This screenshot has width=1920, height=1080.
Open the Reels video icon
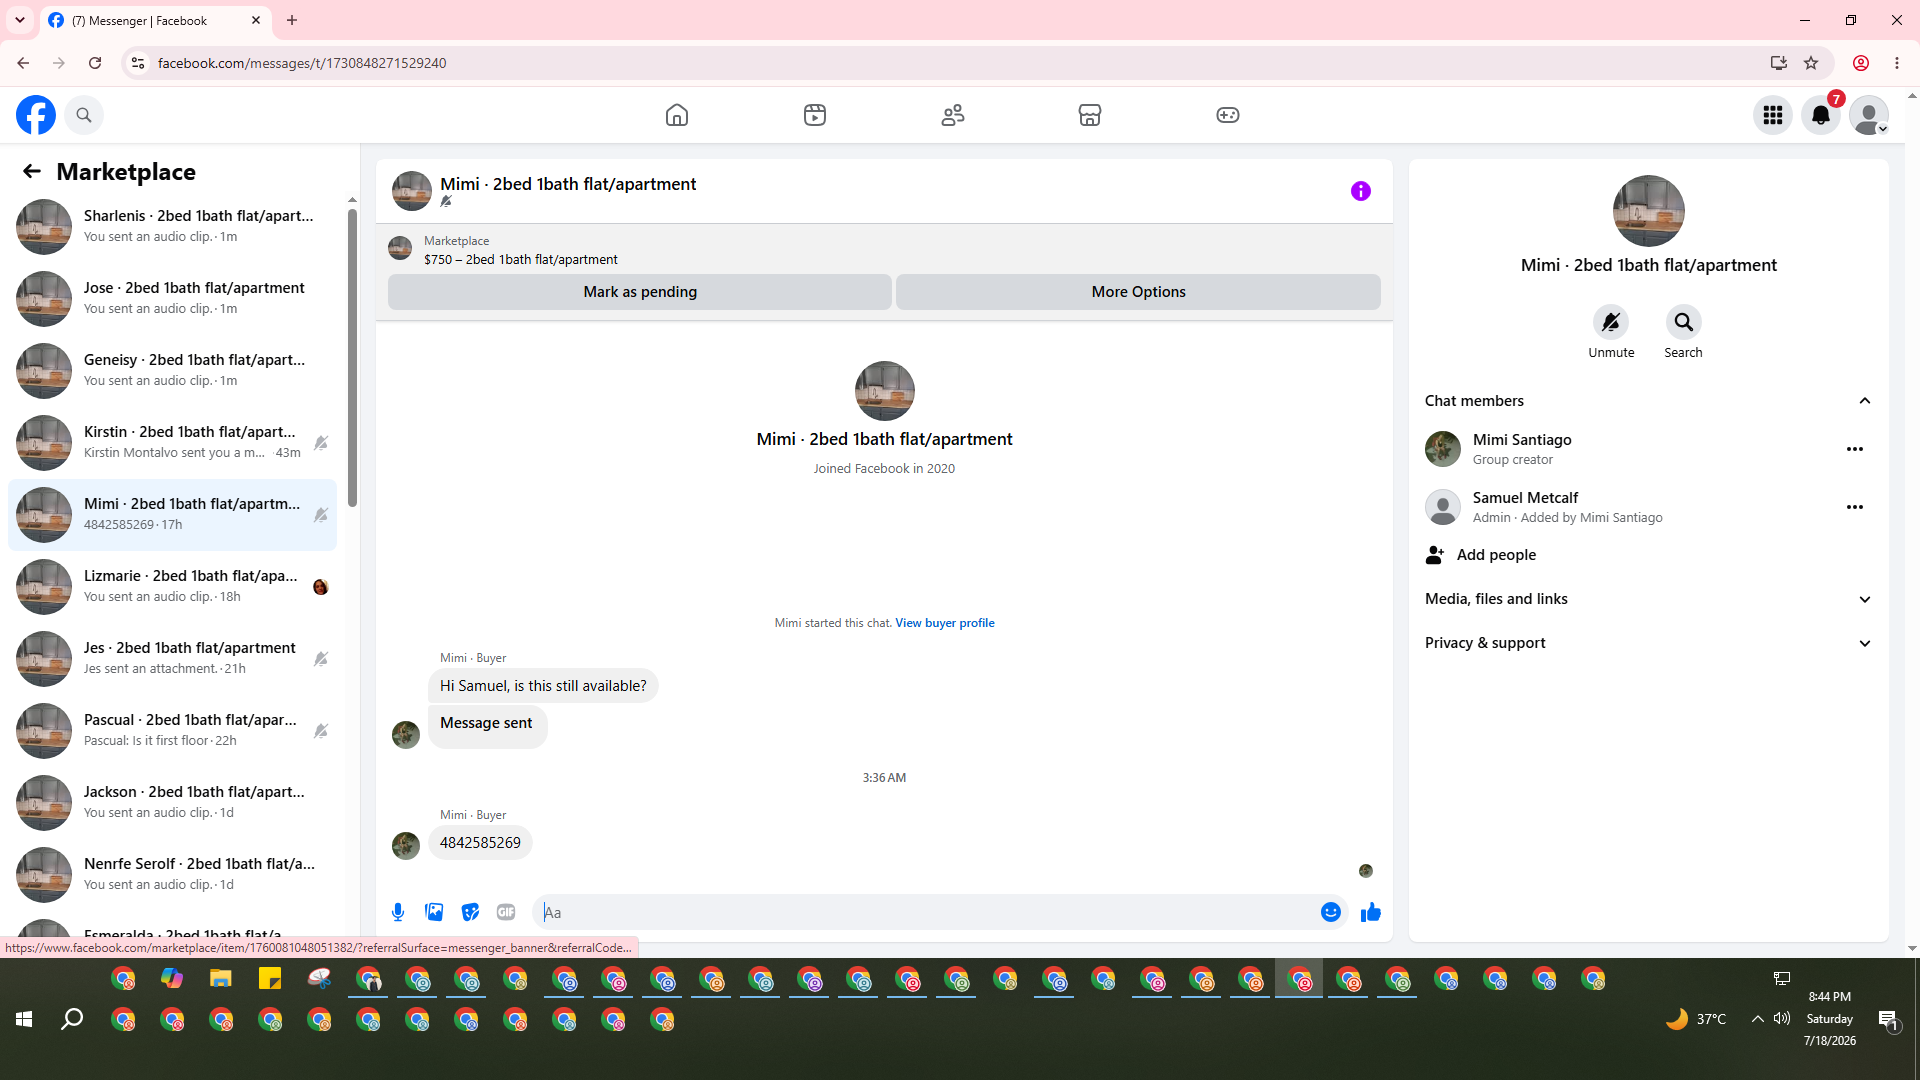[x=815, y=115]
